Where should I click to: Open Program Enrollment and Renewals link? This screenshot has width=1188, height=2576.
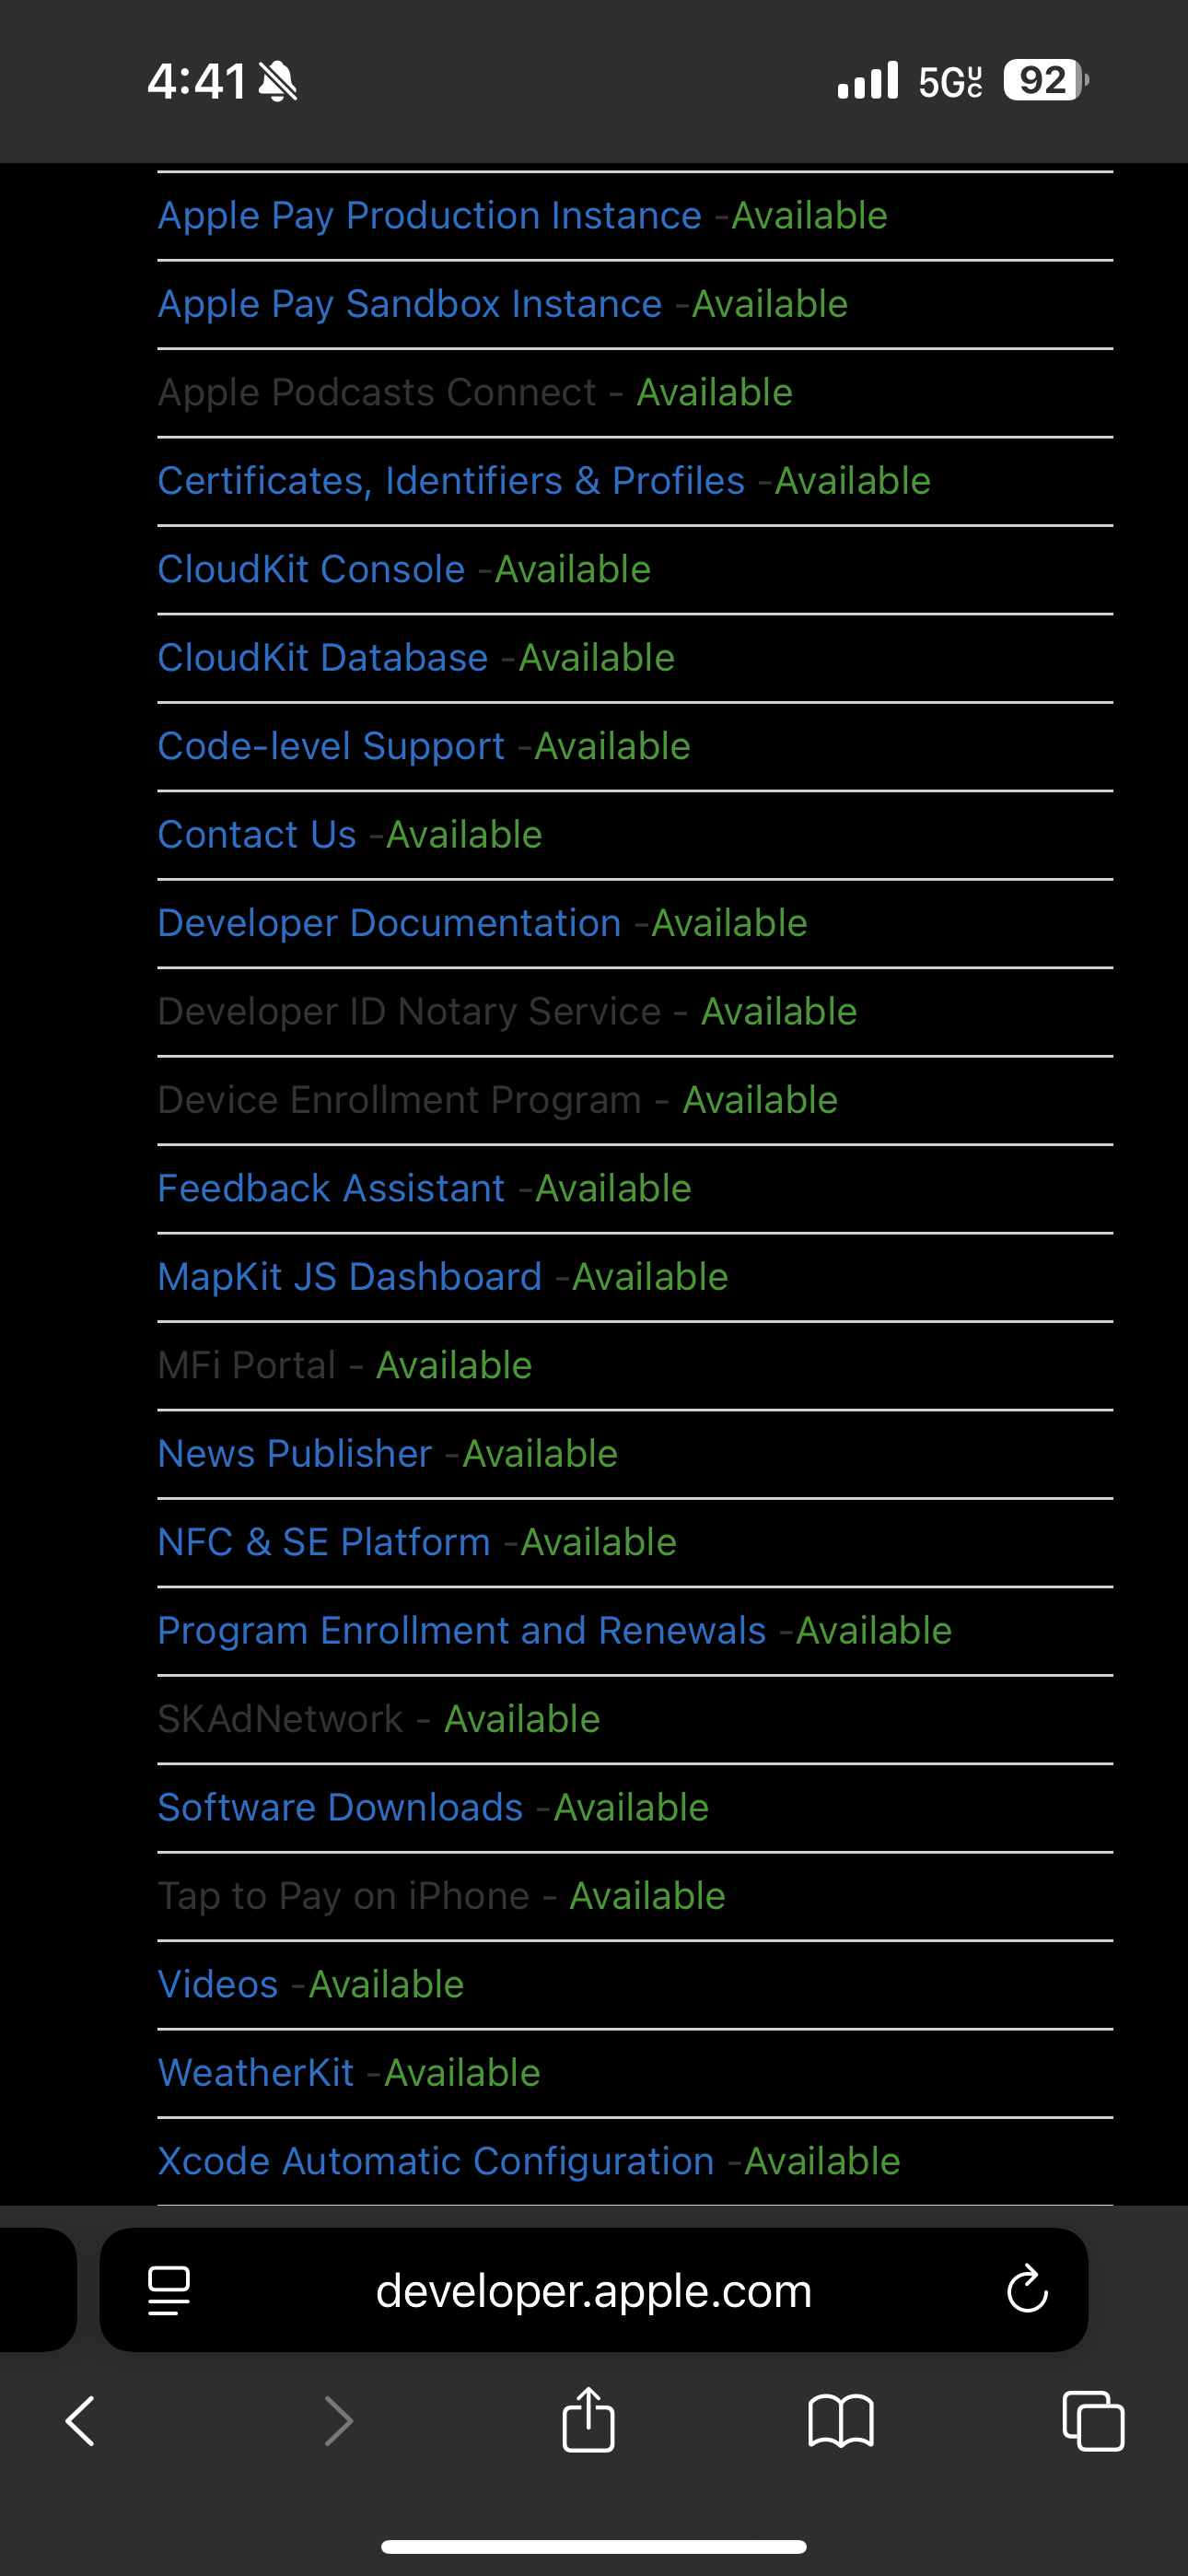[462, 1631]
